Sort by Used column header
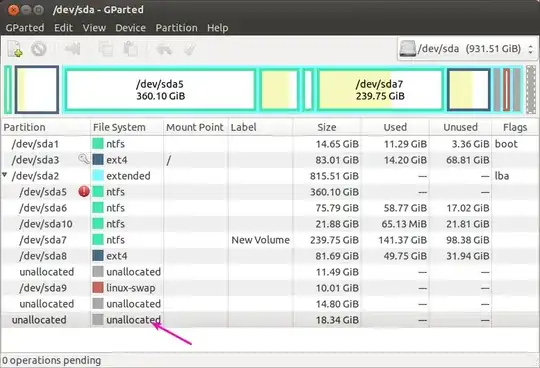Screen dimensions: 540x368 pos(395,127)
